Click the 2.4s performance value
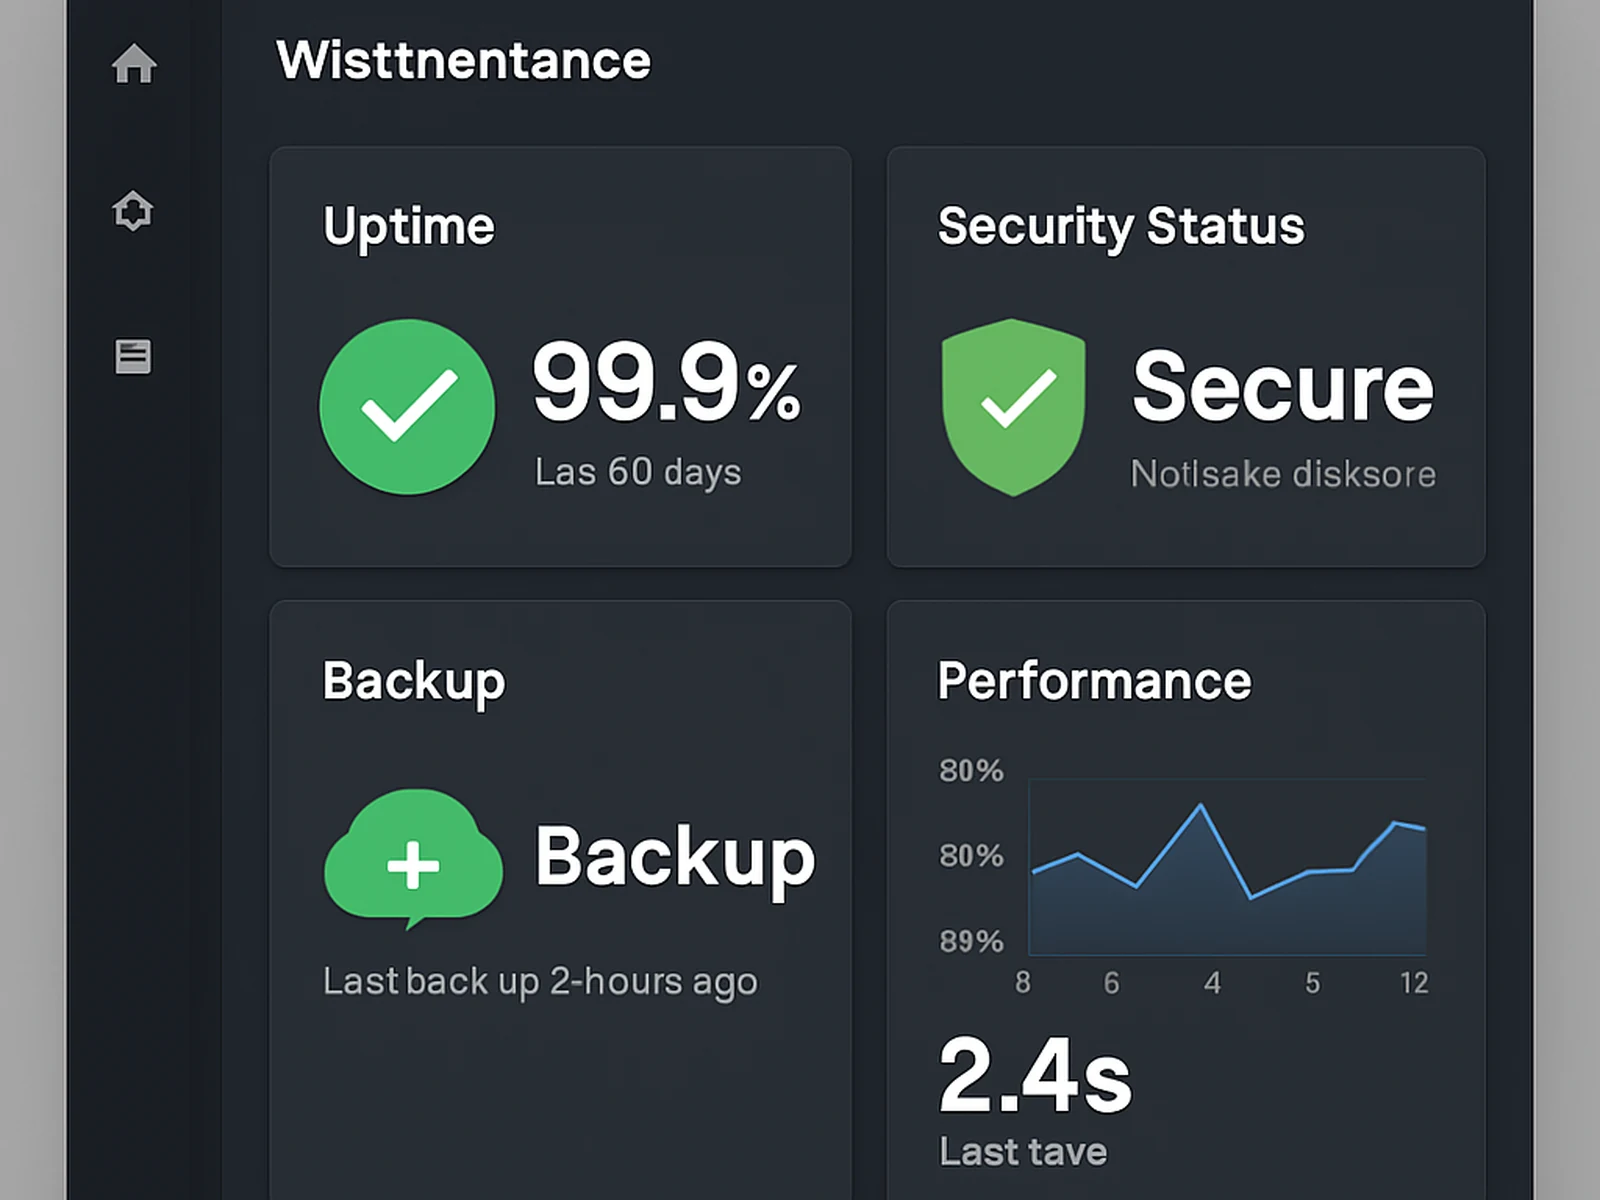This screenshot has height=1200, width=1600. [1034, 1075]
